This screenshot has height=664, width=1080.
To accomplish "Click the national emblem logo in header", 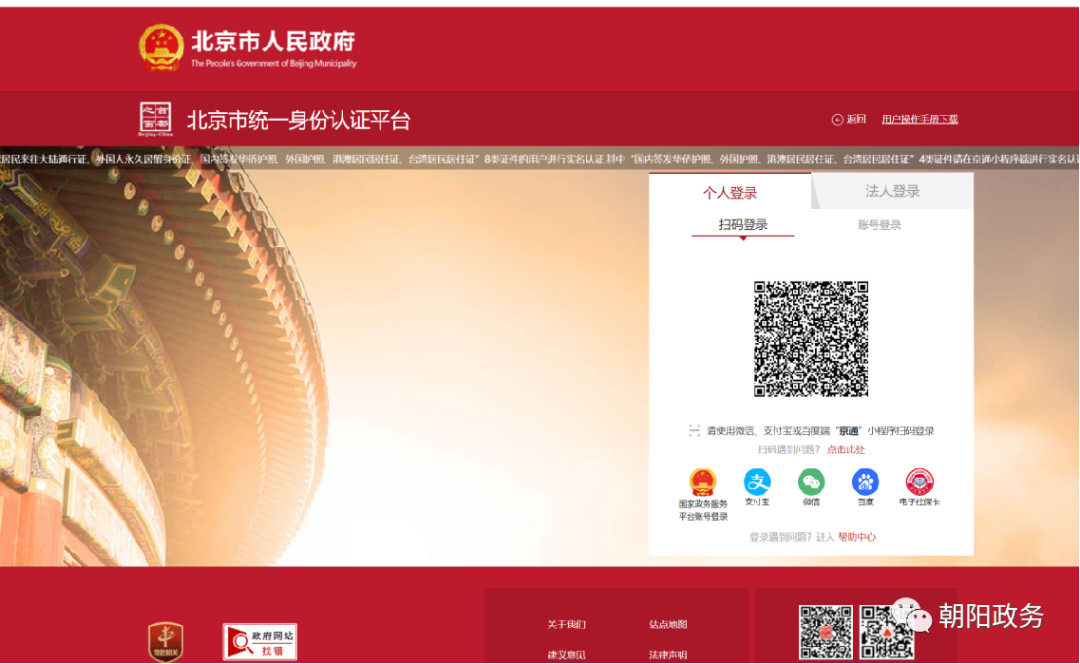I will [160, 47].
